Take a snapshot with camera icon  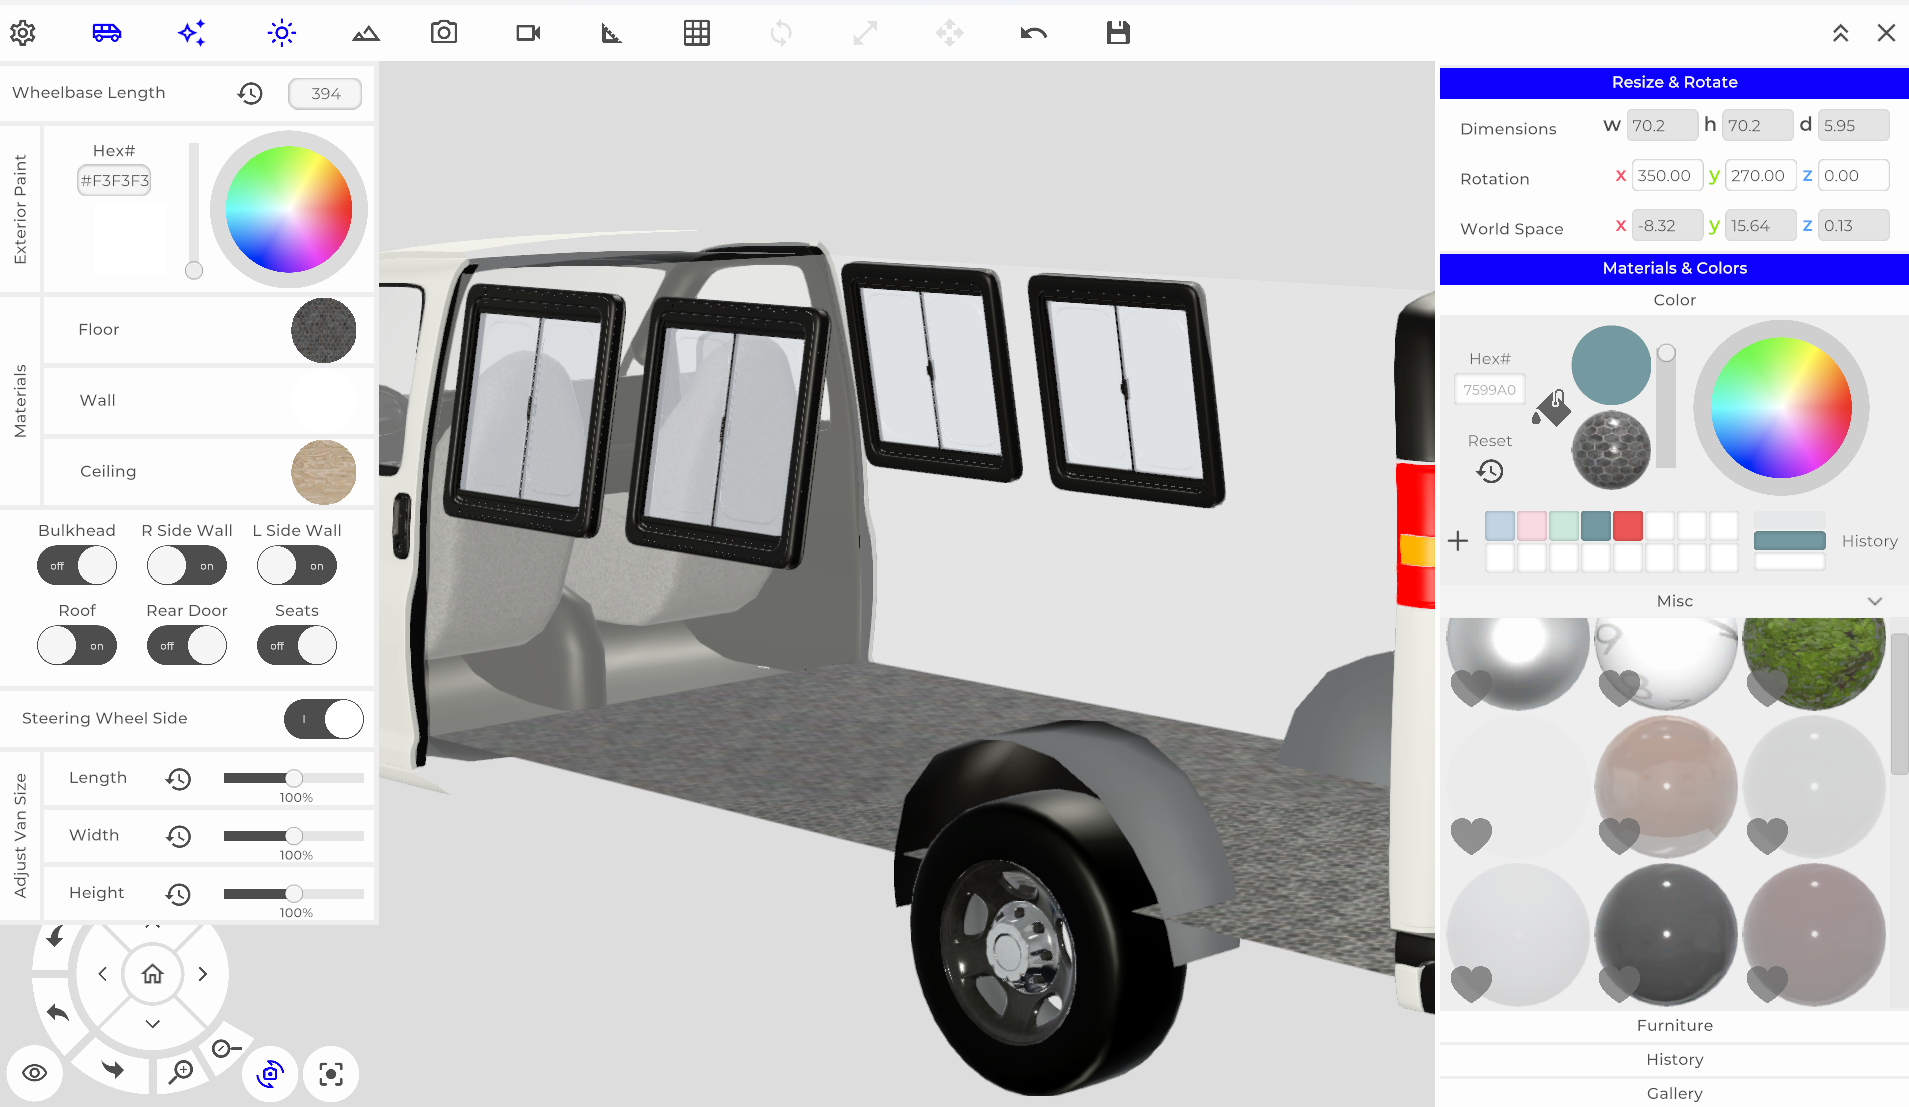[444, 33]
